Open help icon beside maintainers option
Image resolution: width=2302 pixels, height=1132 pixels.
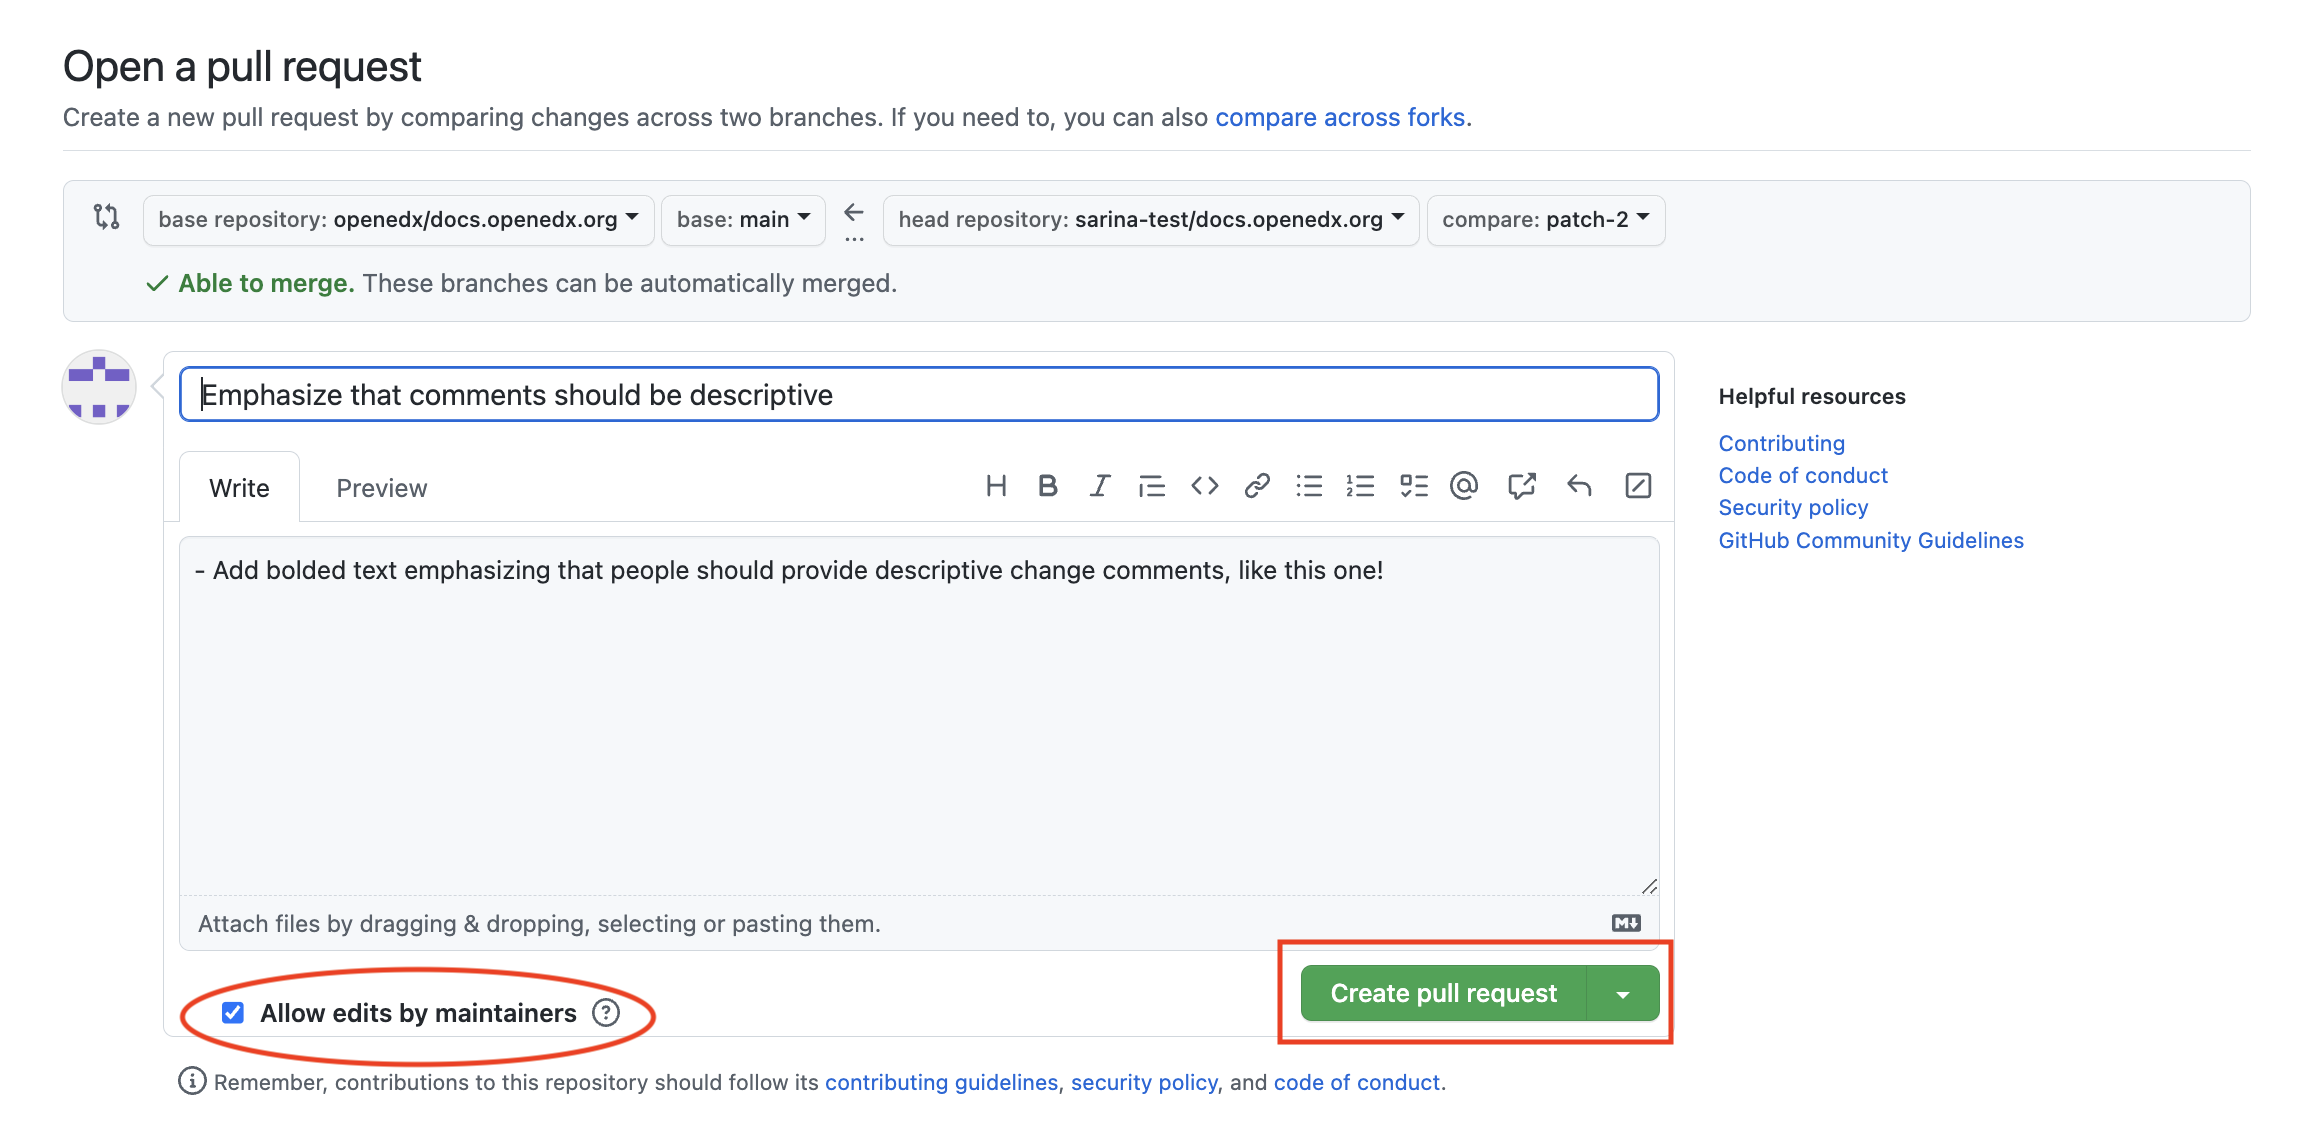click(x=606, y=1013)
